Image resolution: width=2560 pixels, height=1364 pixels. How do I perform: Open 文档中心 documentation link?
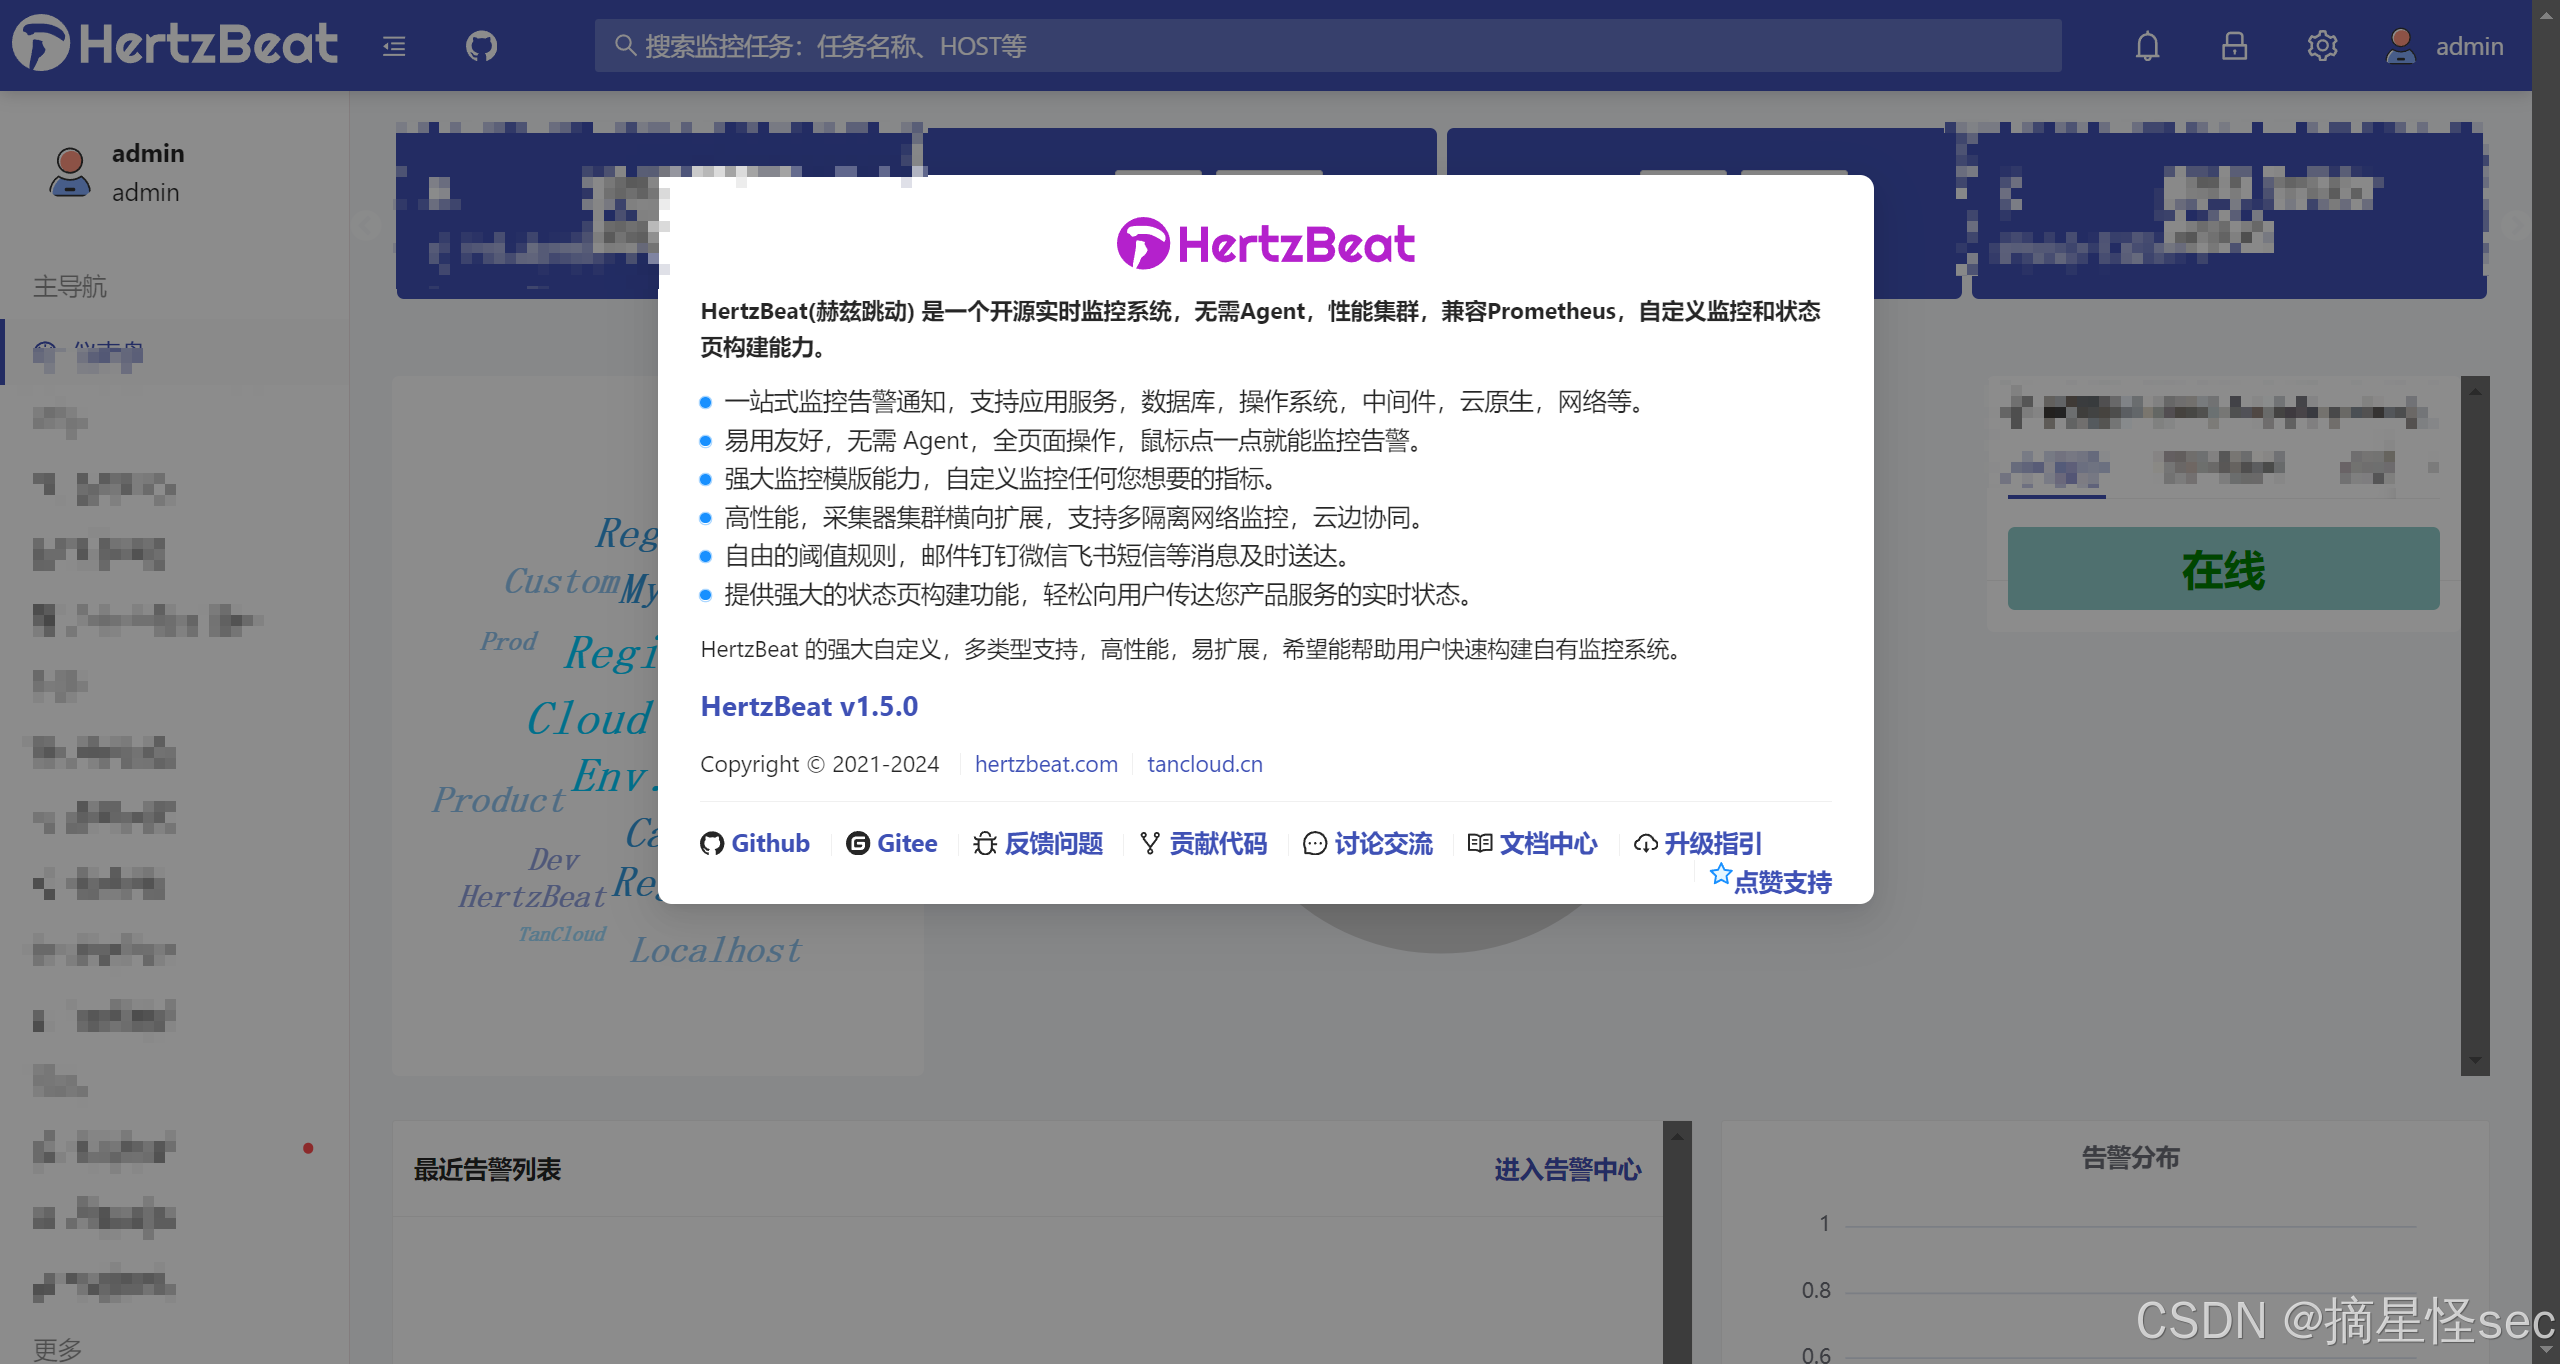(1533, 843)
